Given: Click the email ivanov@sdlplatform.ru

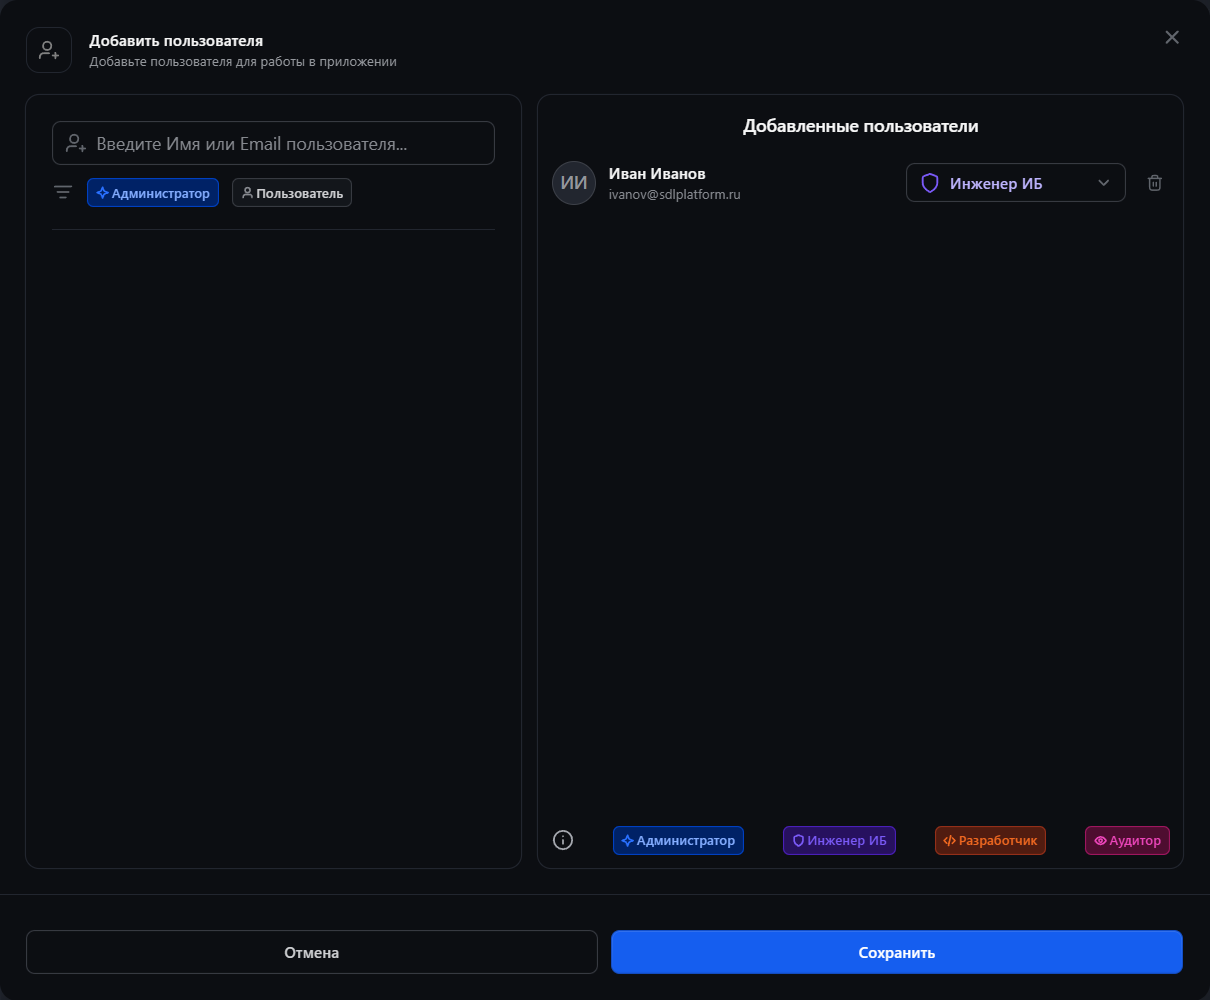Looking at the screenshot, I should pyautogui.click(x=675, y=195).
